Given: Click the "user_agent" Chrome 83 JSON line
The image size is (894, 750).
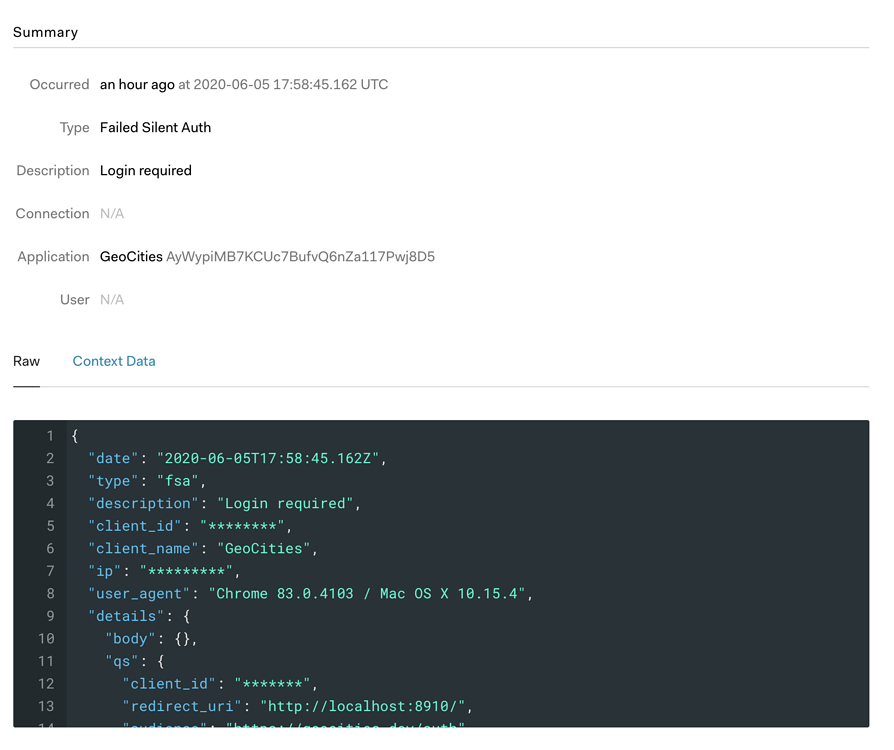Looking at the screenshot, I should (310, 594).
